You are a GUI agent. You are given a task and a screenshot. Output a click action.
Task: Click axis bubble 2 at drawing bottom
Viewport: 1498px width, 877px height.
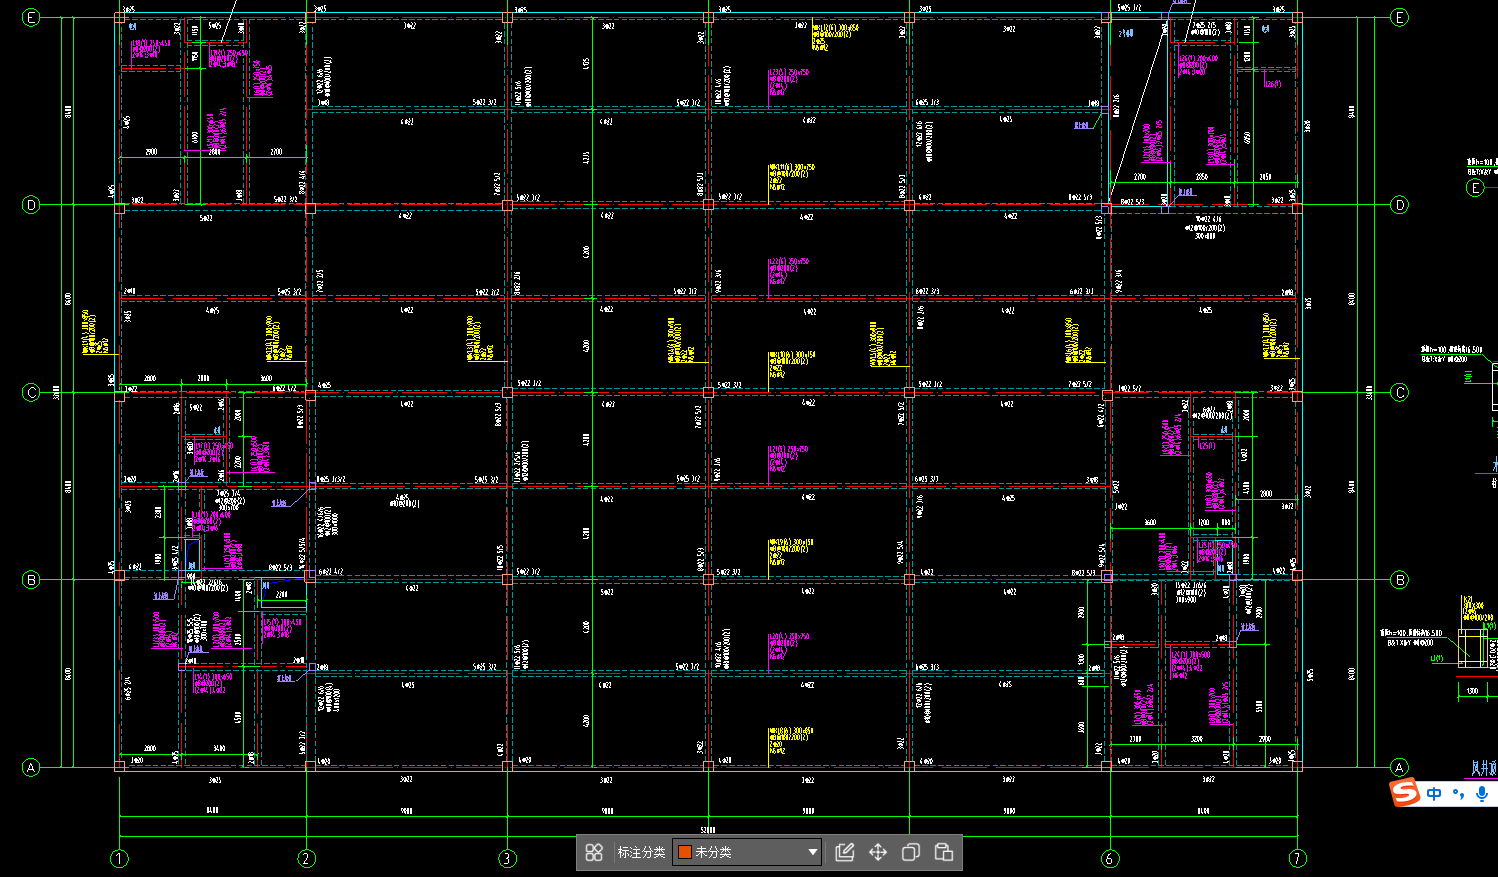(x=307, y=858)
